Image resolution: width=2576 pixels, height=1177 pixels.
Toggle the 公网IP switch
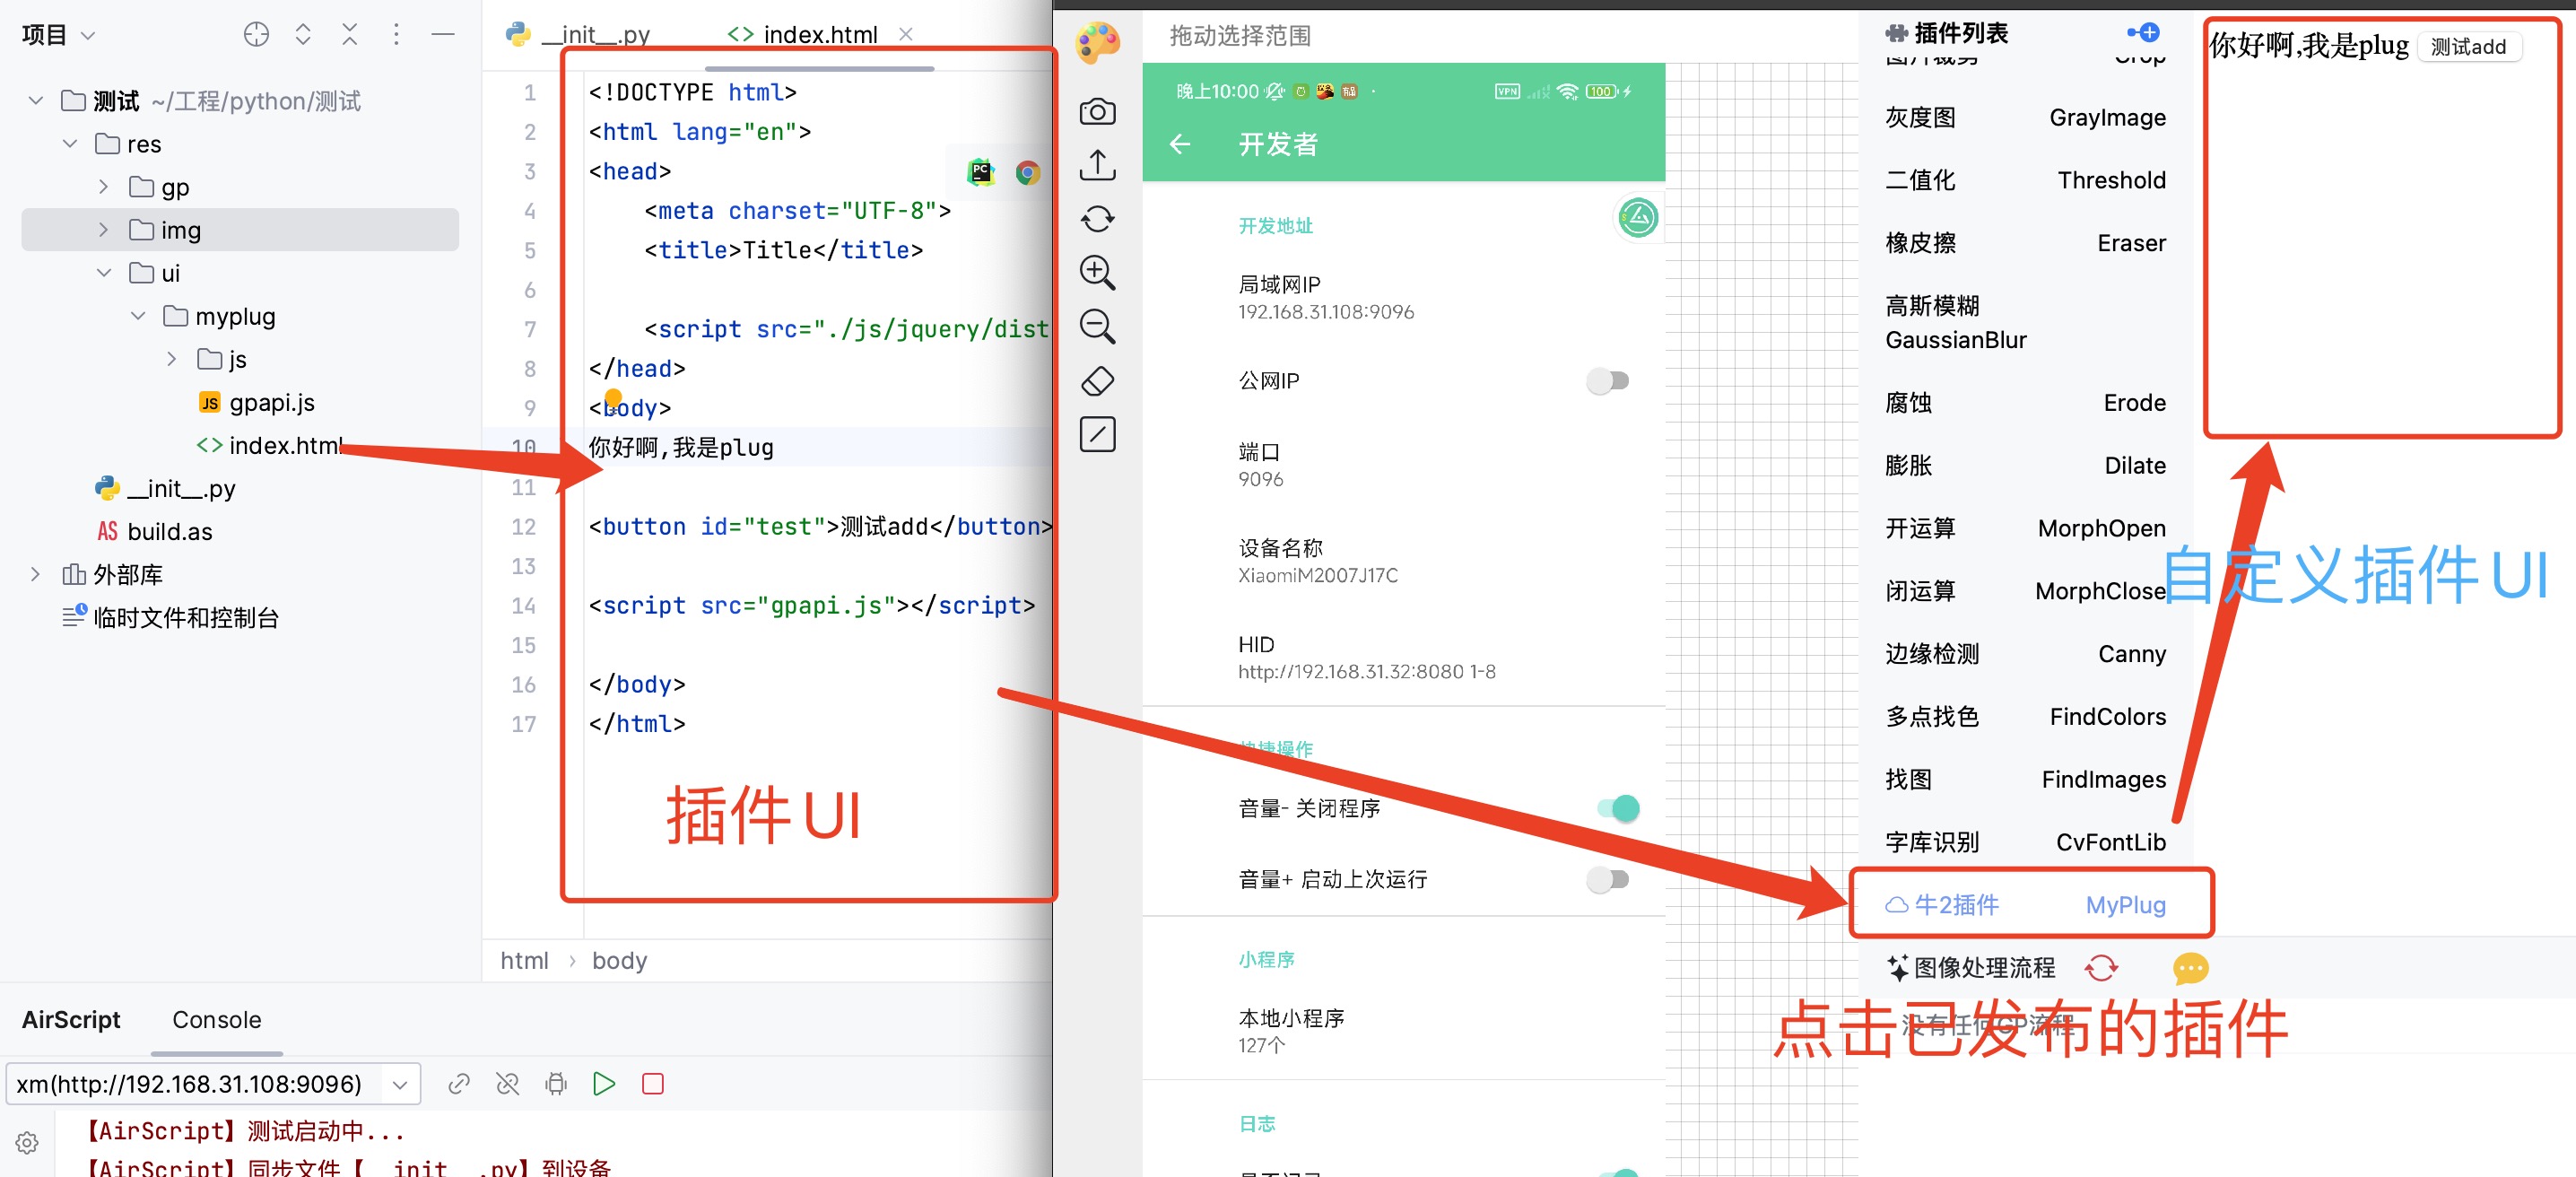click(x=1608, y=381)
